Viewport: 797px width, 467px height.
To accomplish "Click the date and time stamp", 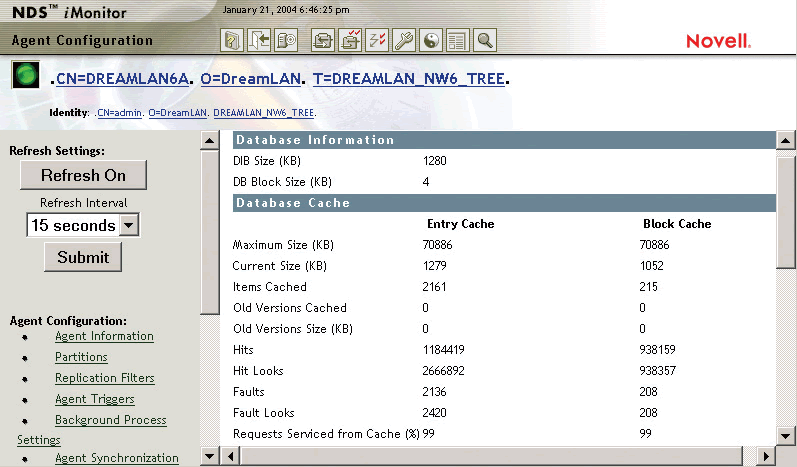I will (286, 10).
